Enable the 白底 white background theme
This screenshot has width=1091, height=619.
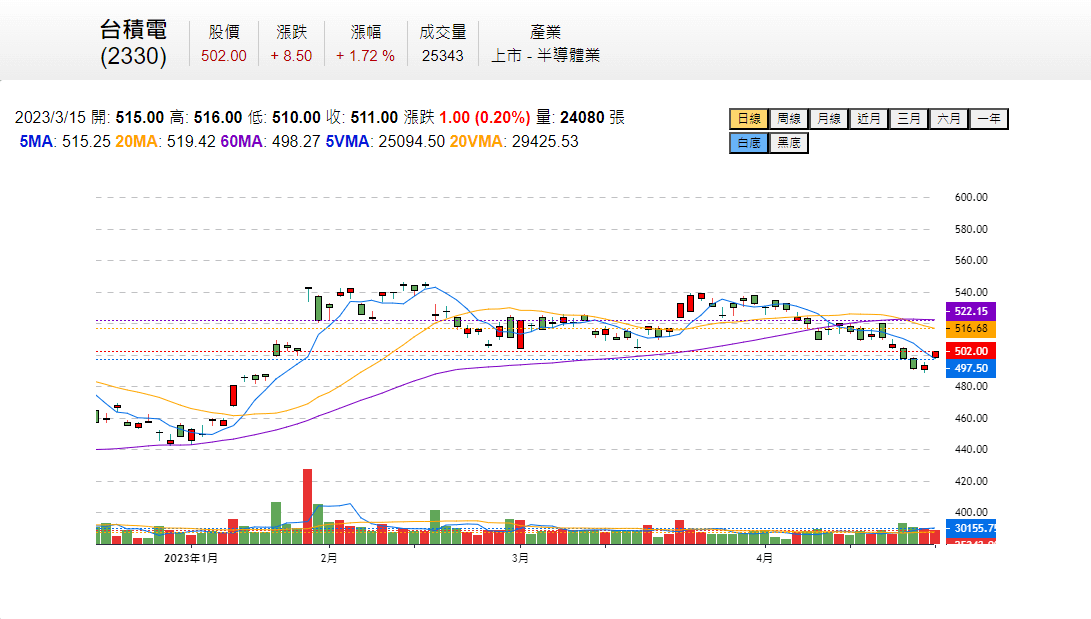click(x=749, y=143)
